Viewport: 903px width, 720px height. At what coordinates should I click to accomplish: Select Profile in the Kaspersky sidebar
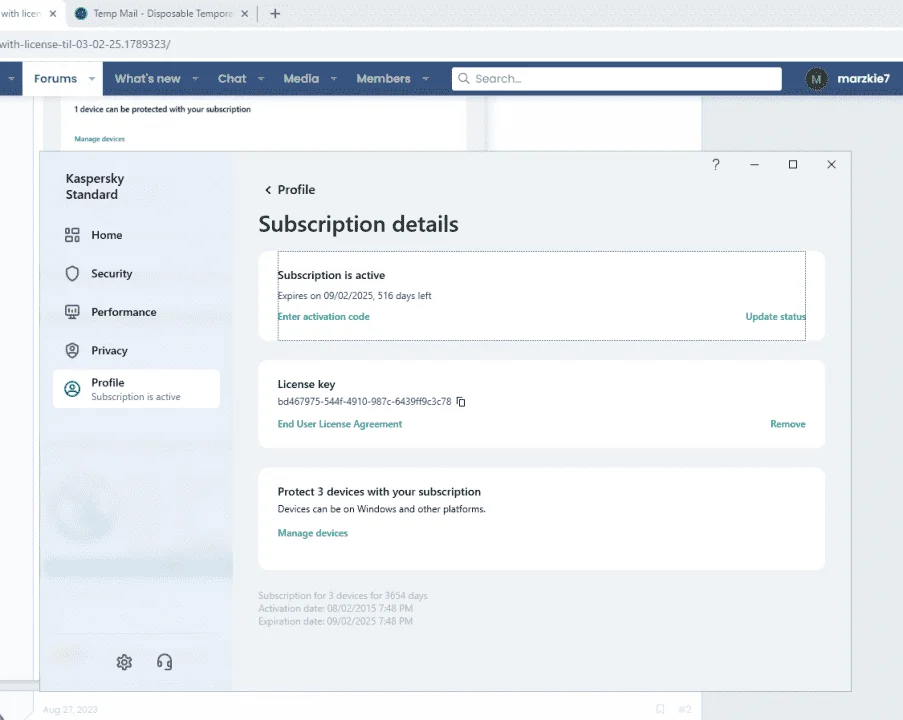136,389
